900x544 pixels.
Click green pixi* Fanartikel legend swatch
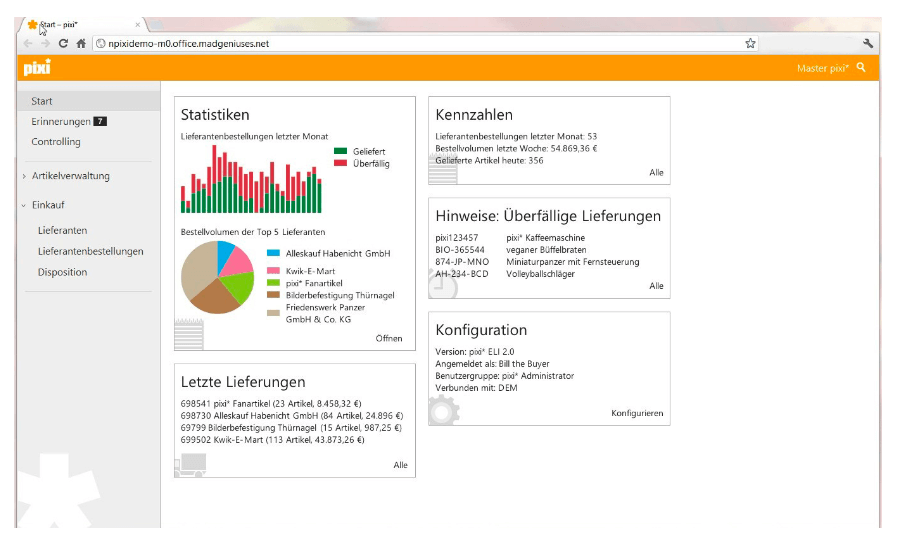273,283
